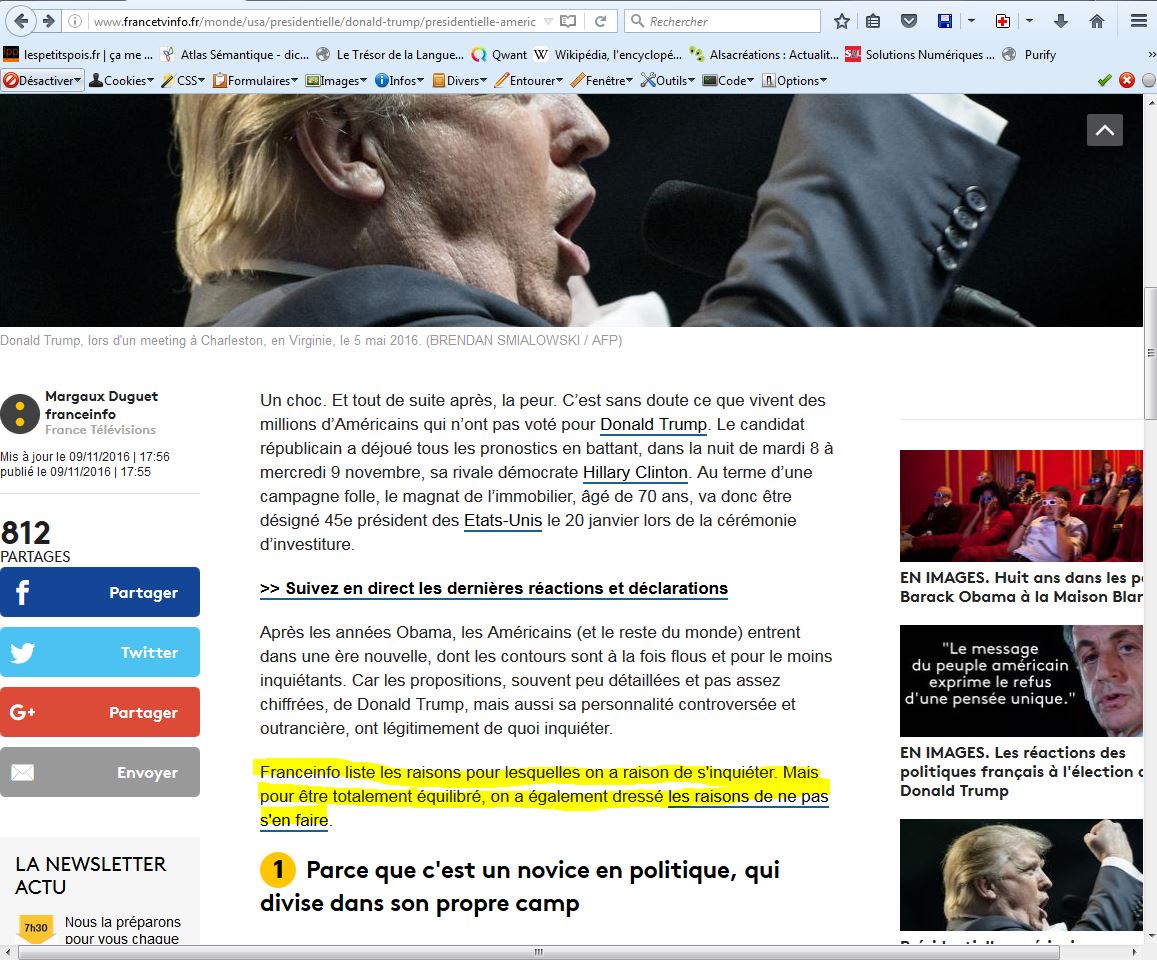Click the franceinfo author avatar
Viewport: 1157px width, 960px height.
tap(20, 413)
